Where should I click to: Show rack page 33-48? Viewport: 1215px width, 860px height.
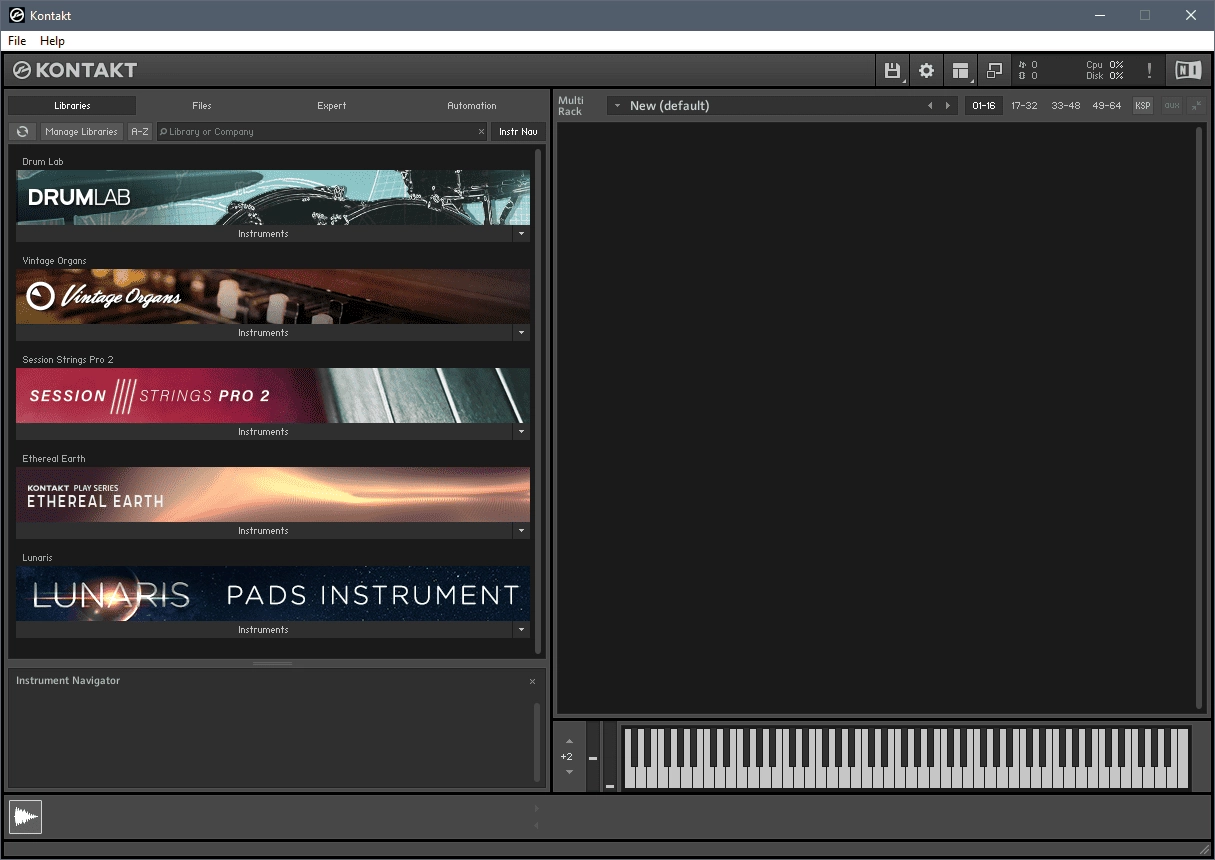tap(1065, 105)
